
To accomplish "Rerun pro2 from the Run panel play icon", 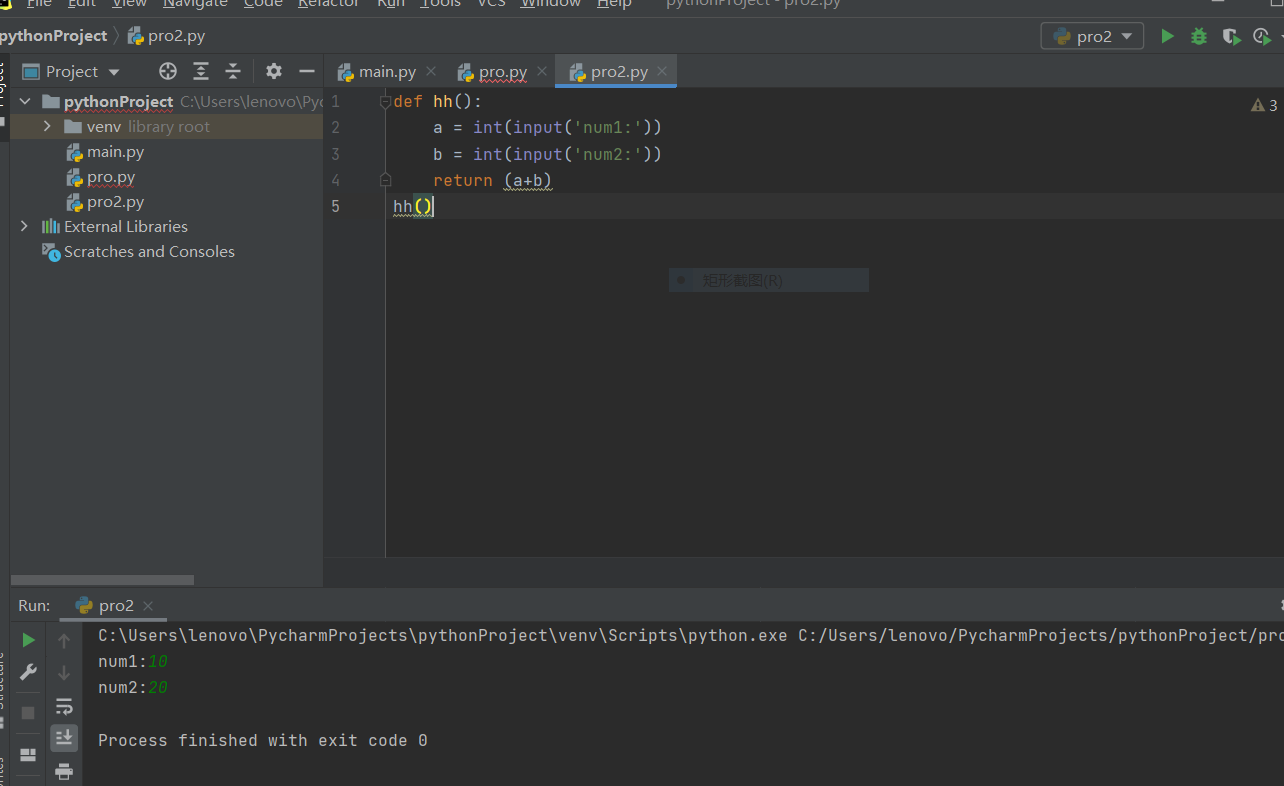I will pos(29,640).
